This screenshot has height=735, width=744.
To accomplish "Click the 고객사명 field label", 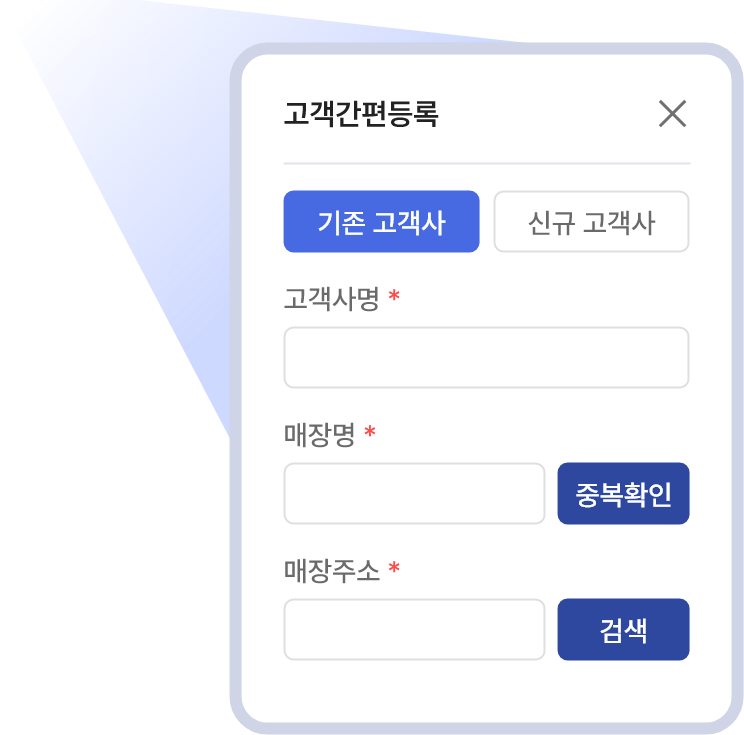I will pyautogui.click(x=331, y=299).
